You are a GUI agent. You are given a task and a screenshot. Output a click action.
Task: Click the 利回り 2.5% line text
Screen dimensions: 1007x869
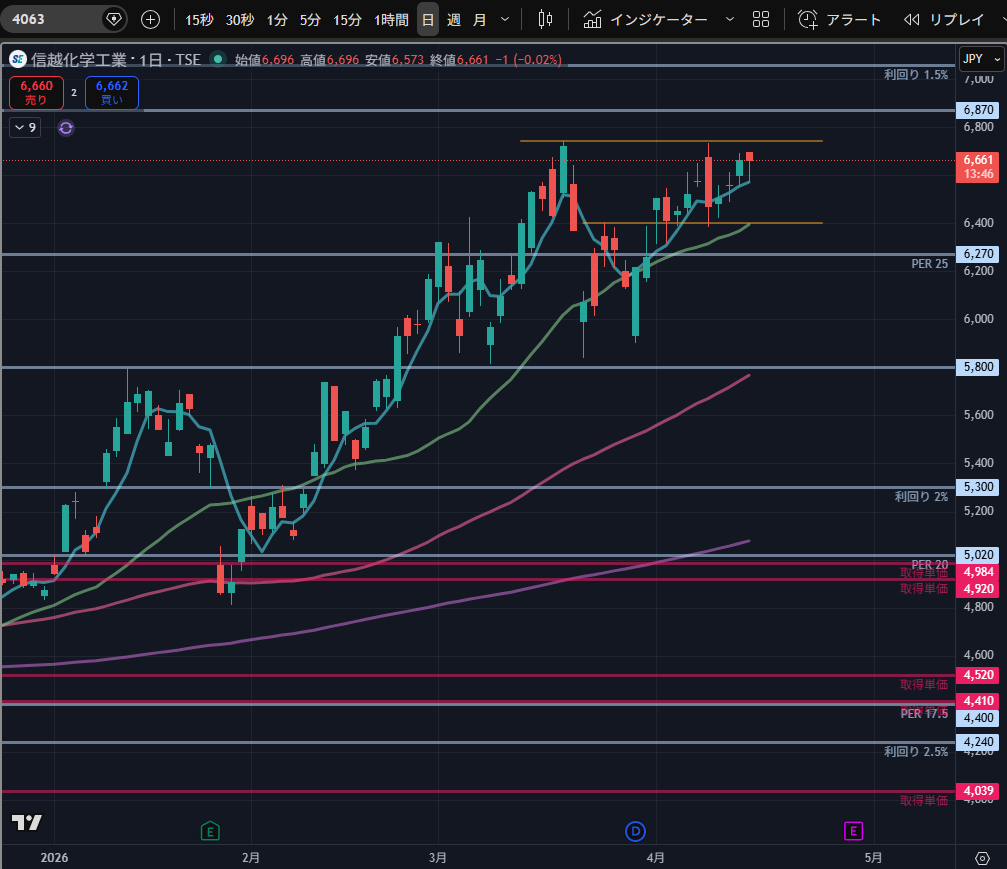(x=916, y=751)
